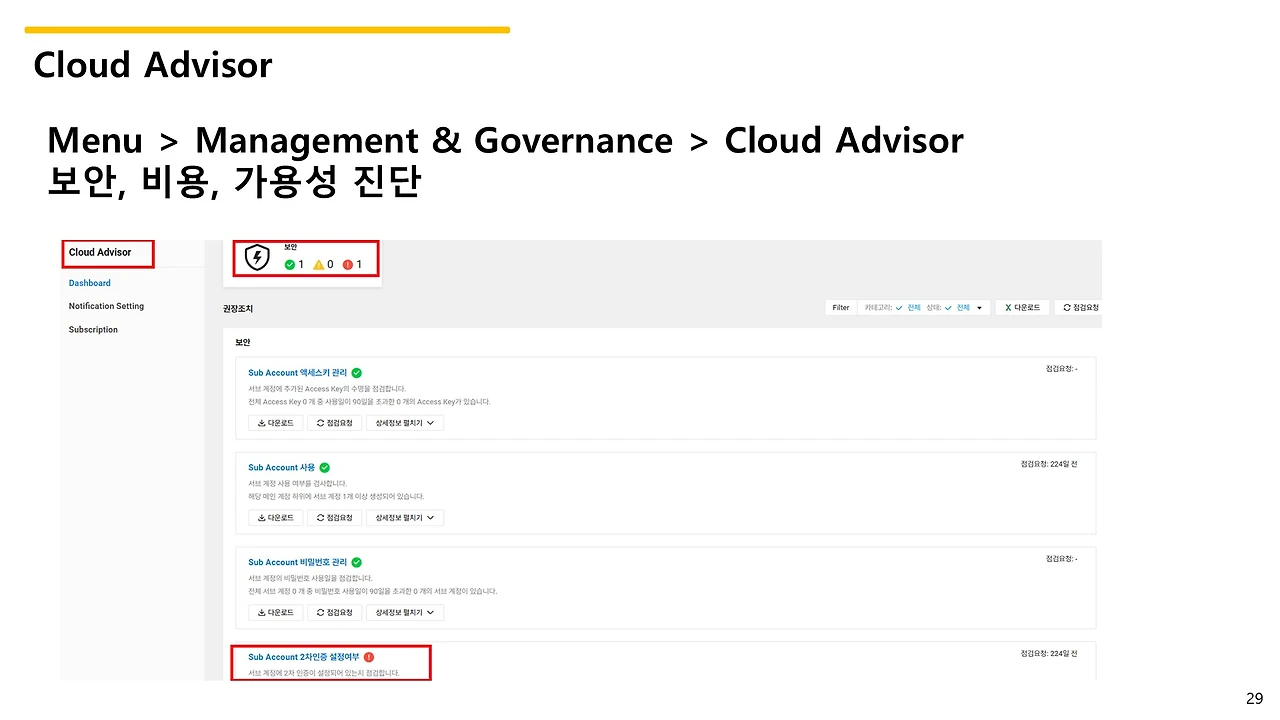
Task: Click the security shield icon
Action: (x=257, y=258)
